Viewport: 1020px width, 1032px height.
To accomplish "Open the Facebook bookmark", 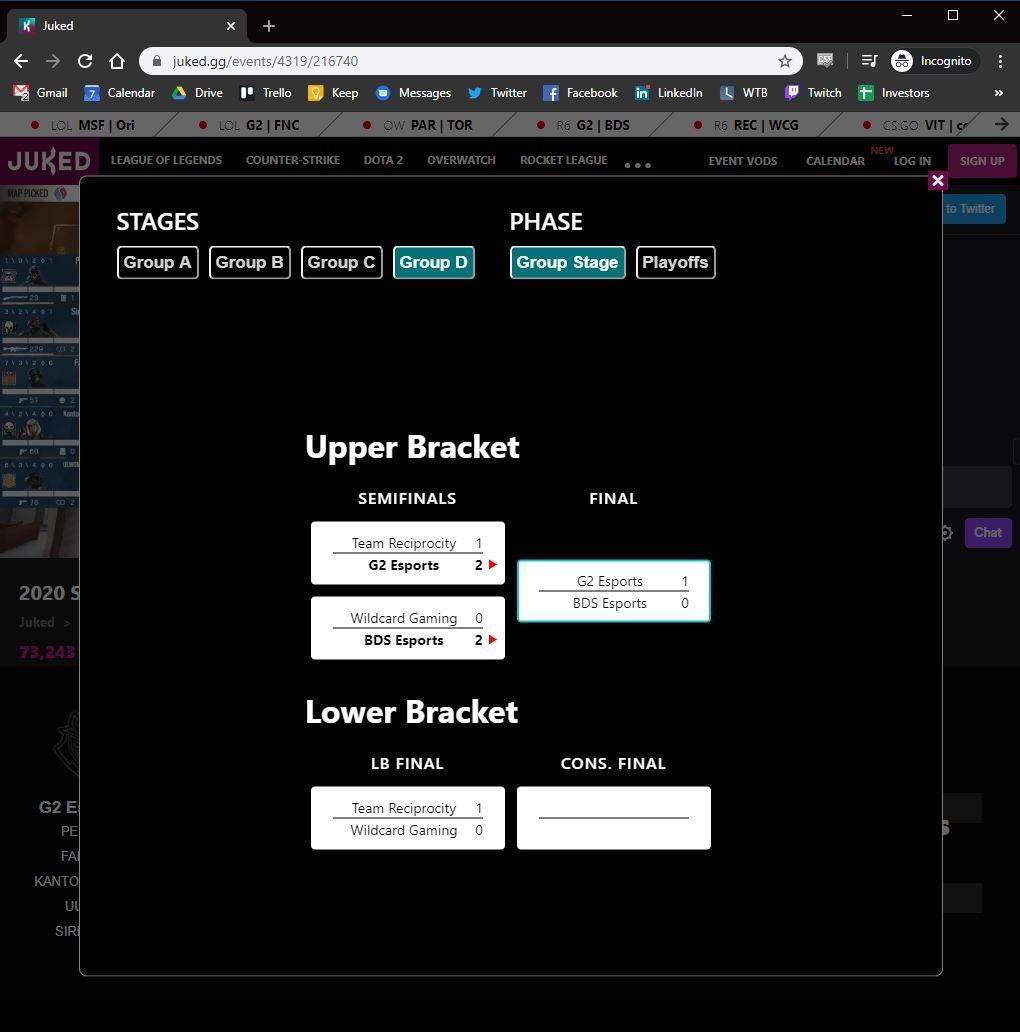I will (580, 93).
